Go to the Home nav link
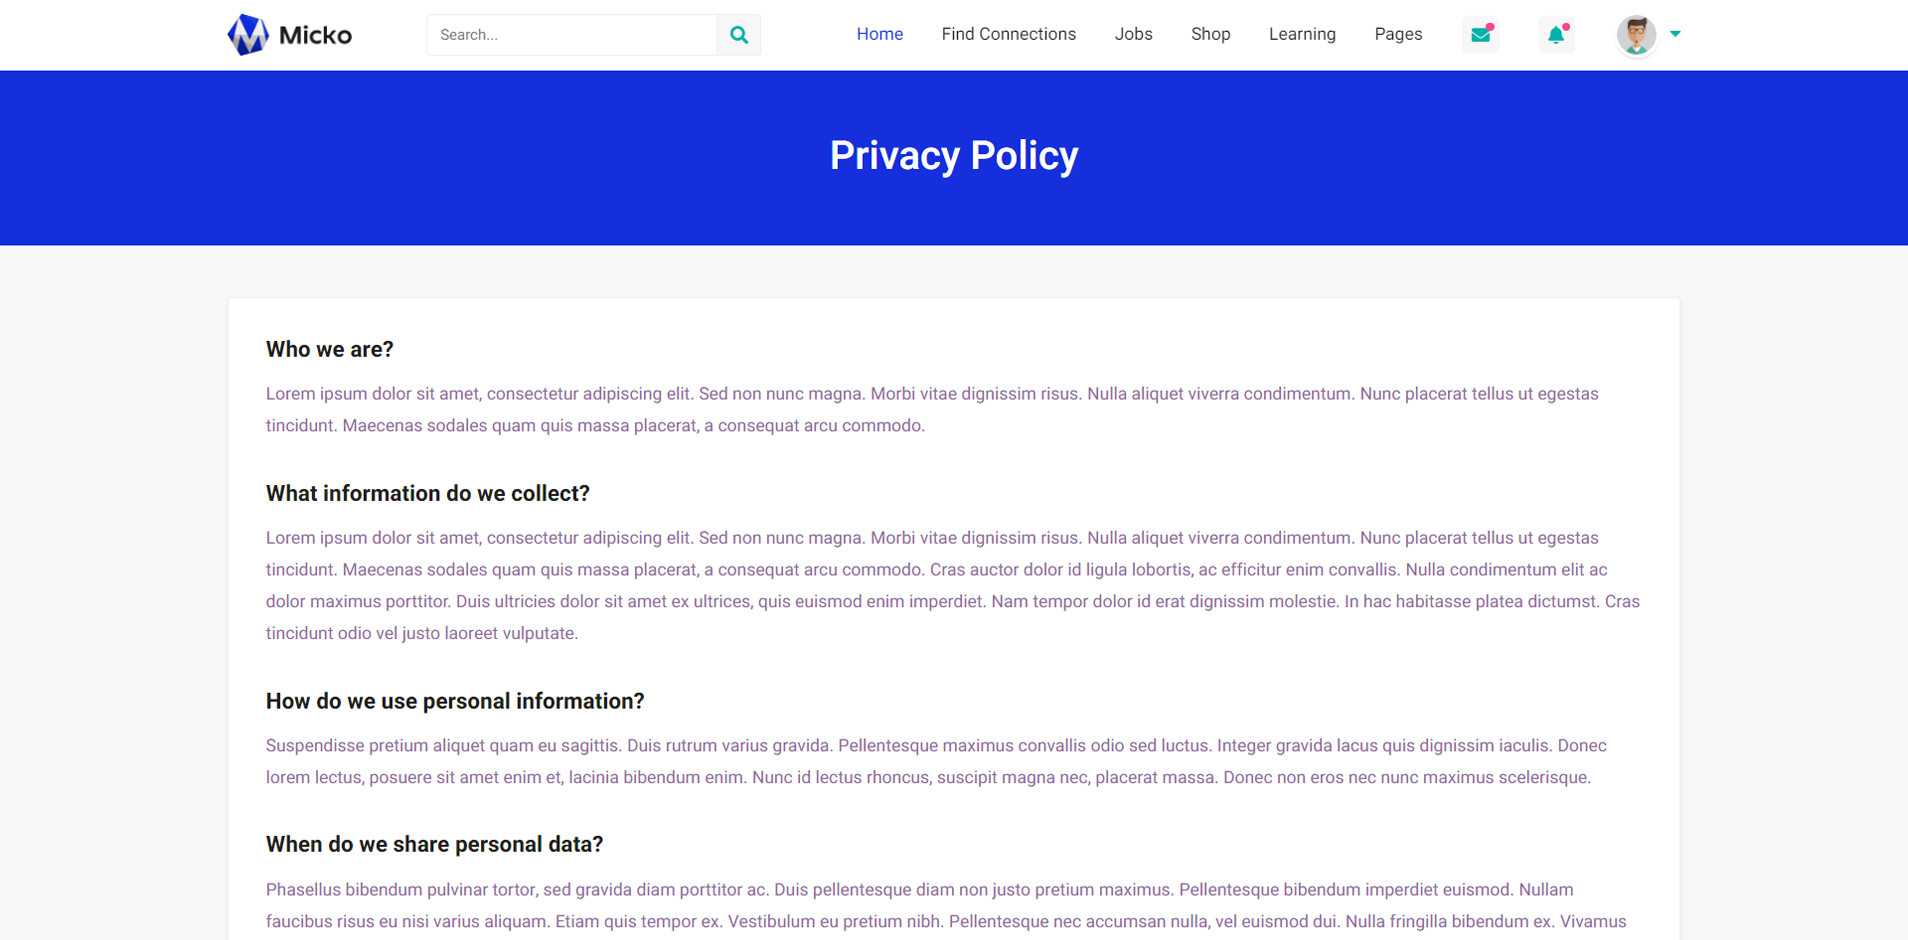The height and width of the screenshot is (940, 1908). click(879, 34)
